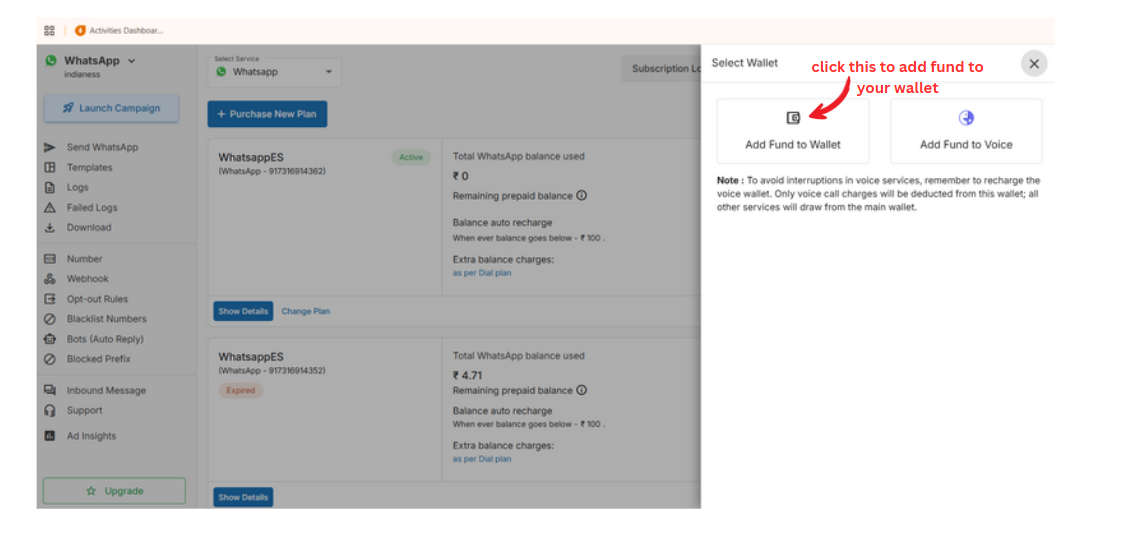Open Send WhatsApp menu item
1121x543 pixels.
point(102,147)
